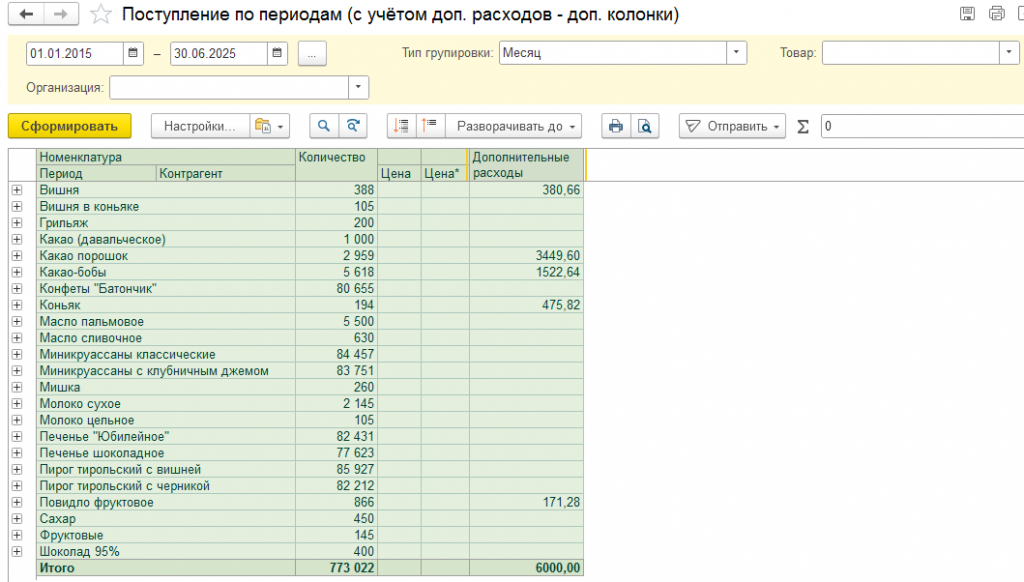Save report with diskette icon
Image resolution: width=1024 pixels, height=582 pixels.
pyautogui.click(x=968, y=13)
